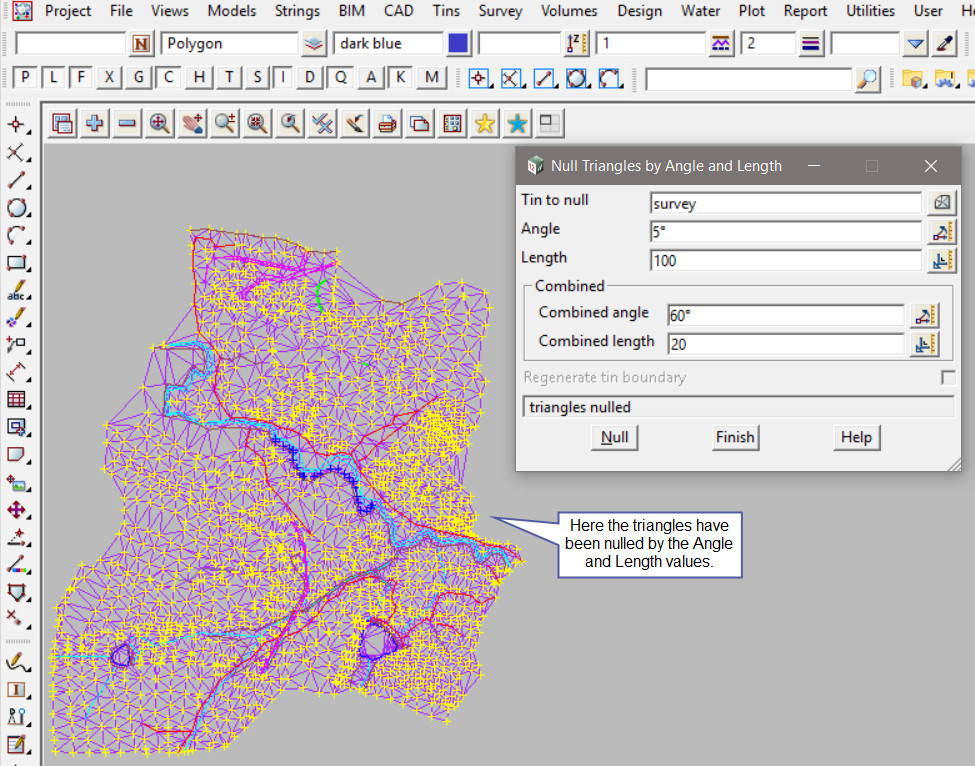975x766 pixels.
Task: Click the printer plot icon in view toolbar
Action: [x=388, y=123]
